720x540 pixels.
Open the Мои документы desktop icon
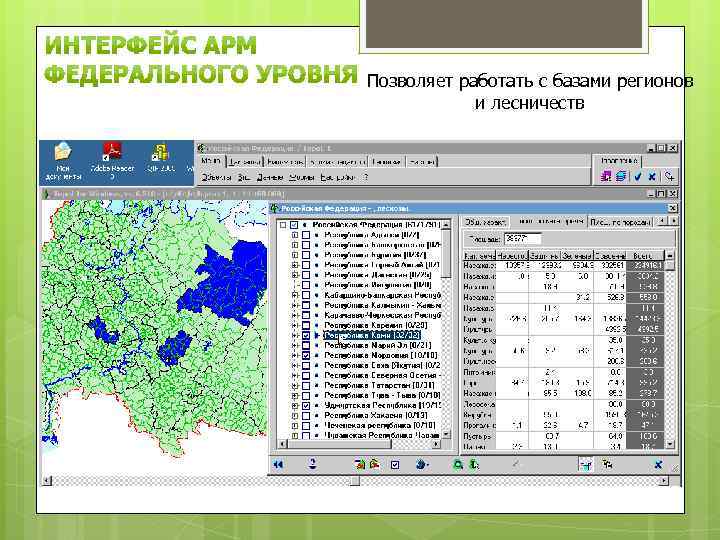coord(63,162)
